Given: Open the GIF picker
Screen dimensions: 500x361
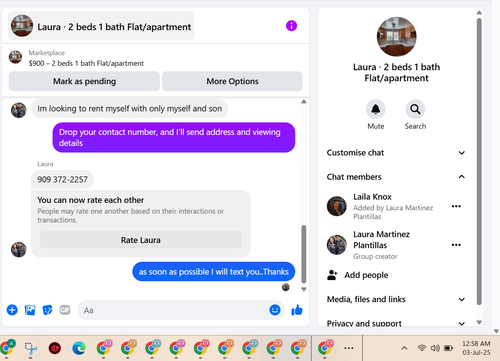Looking at the screenshot, I should (x=65, y=310).
